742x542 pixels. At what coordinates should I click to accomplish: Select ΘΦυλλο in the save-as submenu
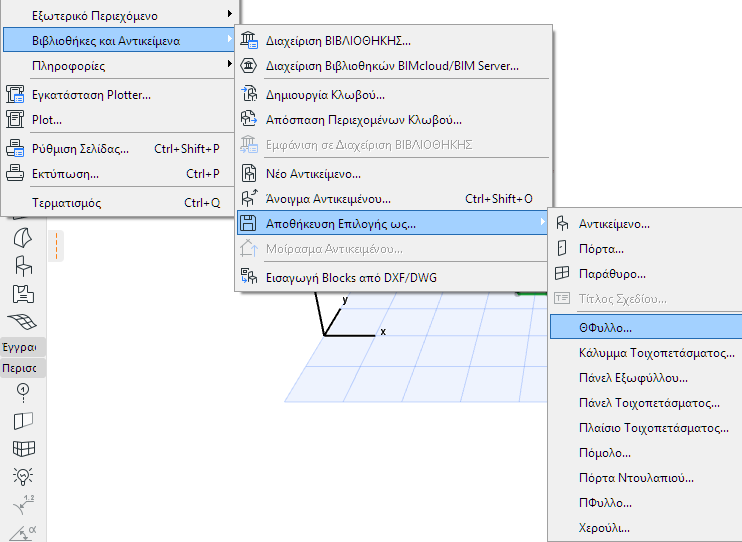pyautogui.click(x=646, y=328)
